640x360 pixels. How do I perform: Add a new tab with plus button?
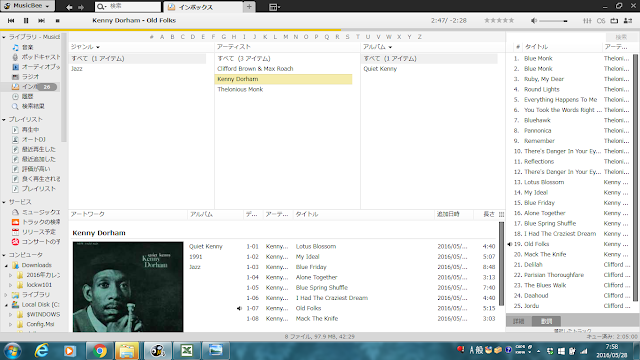tap(249, 7)
